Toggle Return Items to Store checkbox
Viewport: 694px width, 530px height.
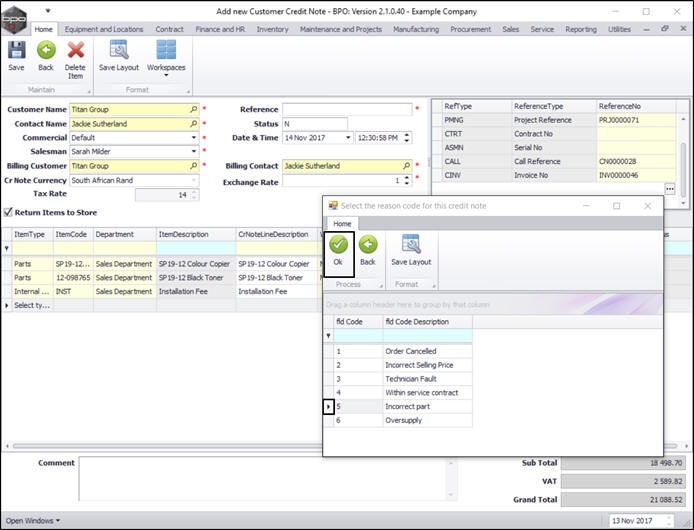pyautogui.click(x=8, y=212)
